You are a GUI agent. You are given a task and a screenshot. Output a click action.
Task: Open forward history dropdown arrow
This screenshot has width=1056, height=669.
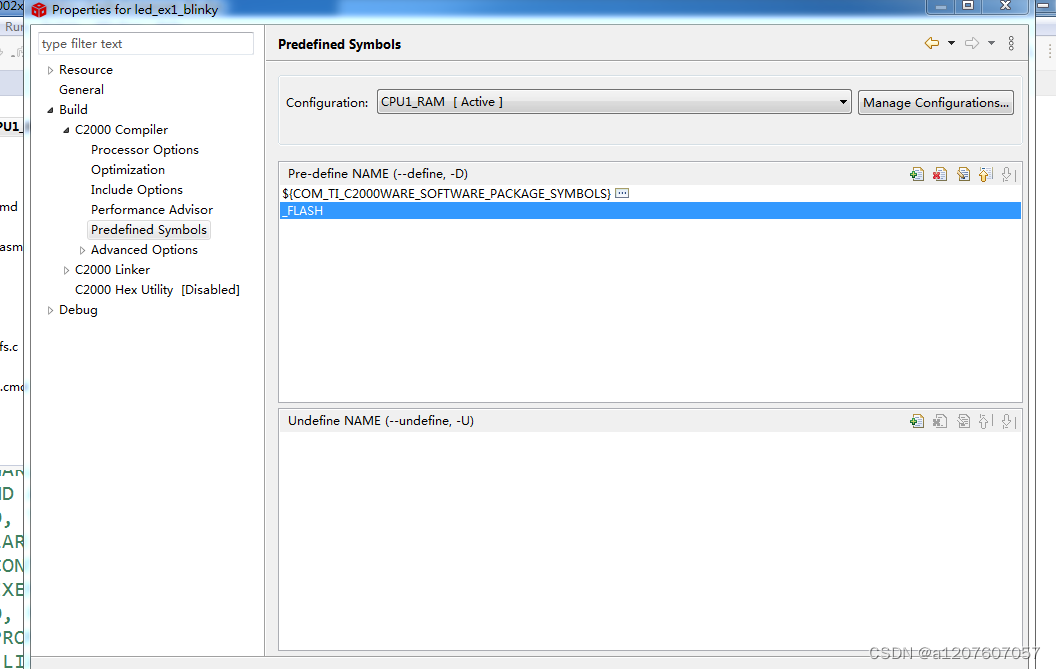tap(991, 43)
